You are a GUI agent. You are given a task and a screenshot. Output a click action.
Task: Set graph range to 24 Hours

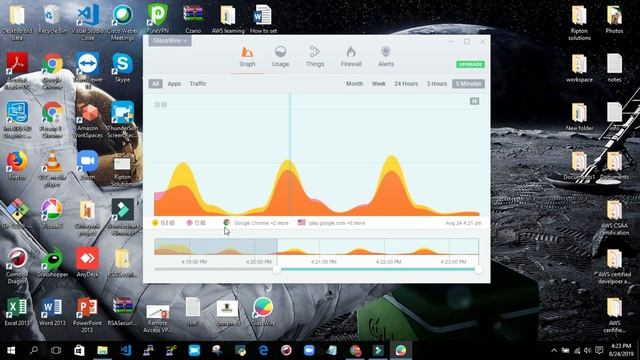(x=406, y=84)
